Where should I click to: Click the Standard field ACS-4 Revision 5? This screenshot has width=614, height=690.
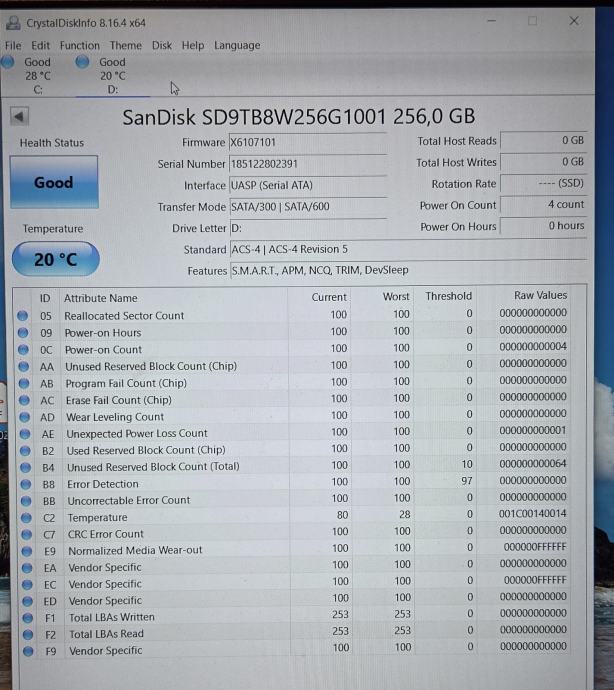pos(408,249)
